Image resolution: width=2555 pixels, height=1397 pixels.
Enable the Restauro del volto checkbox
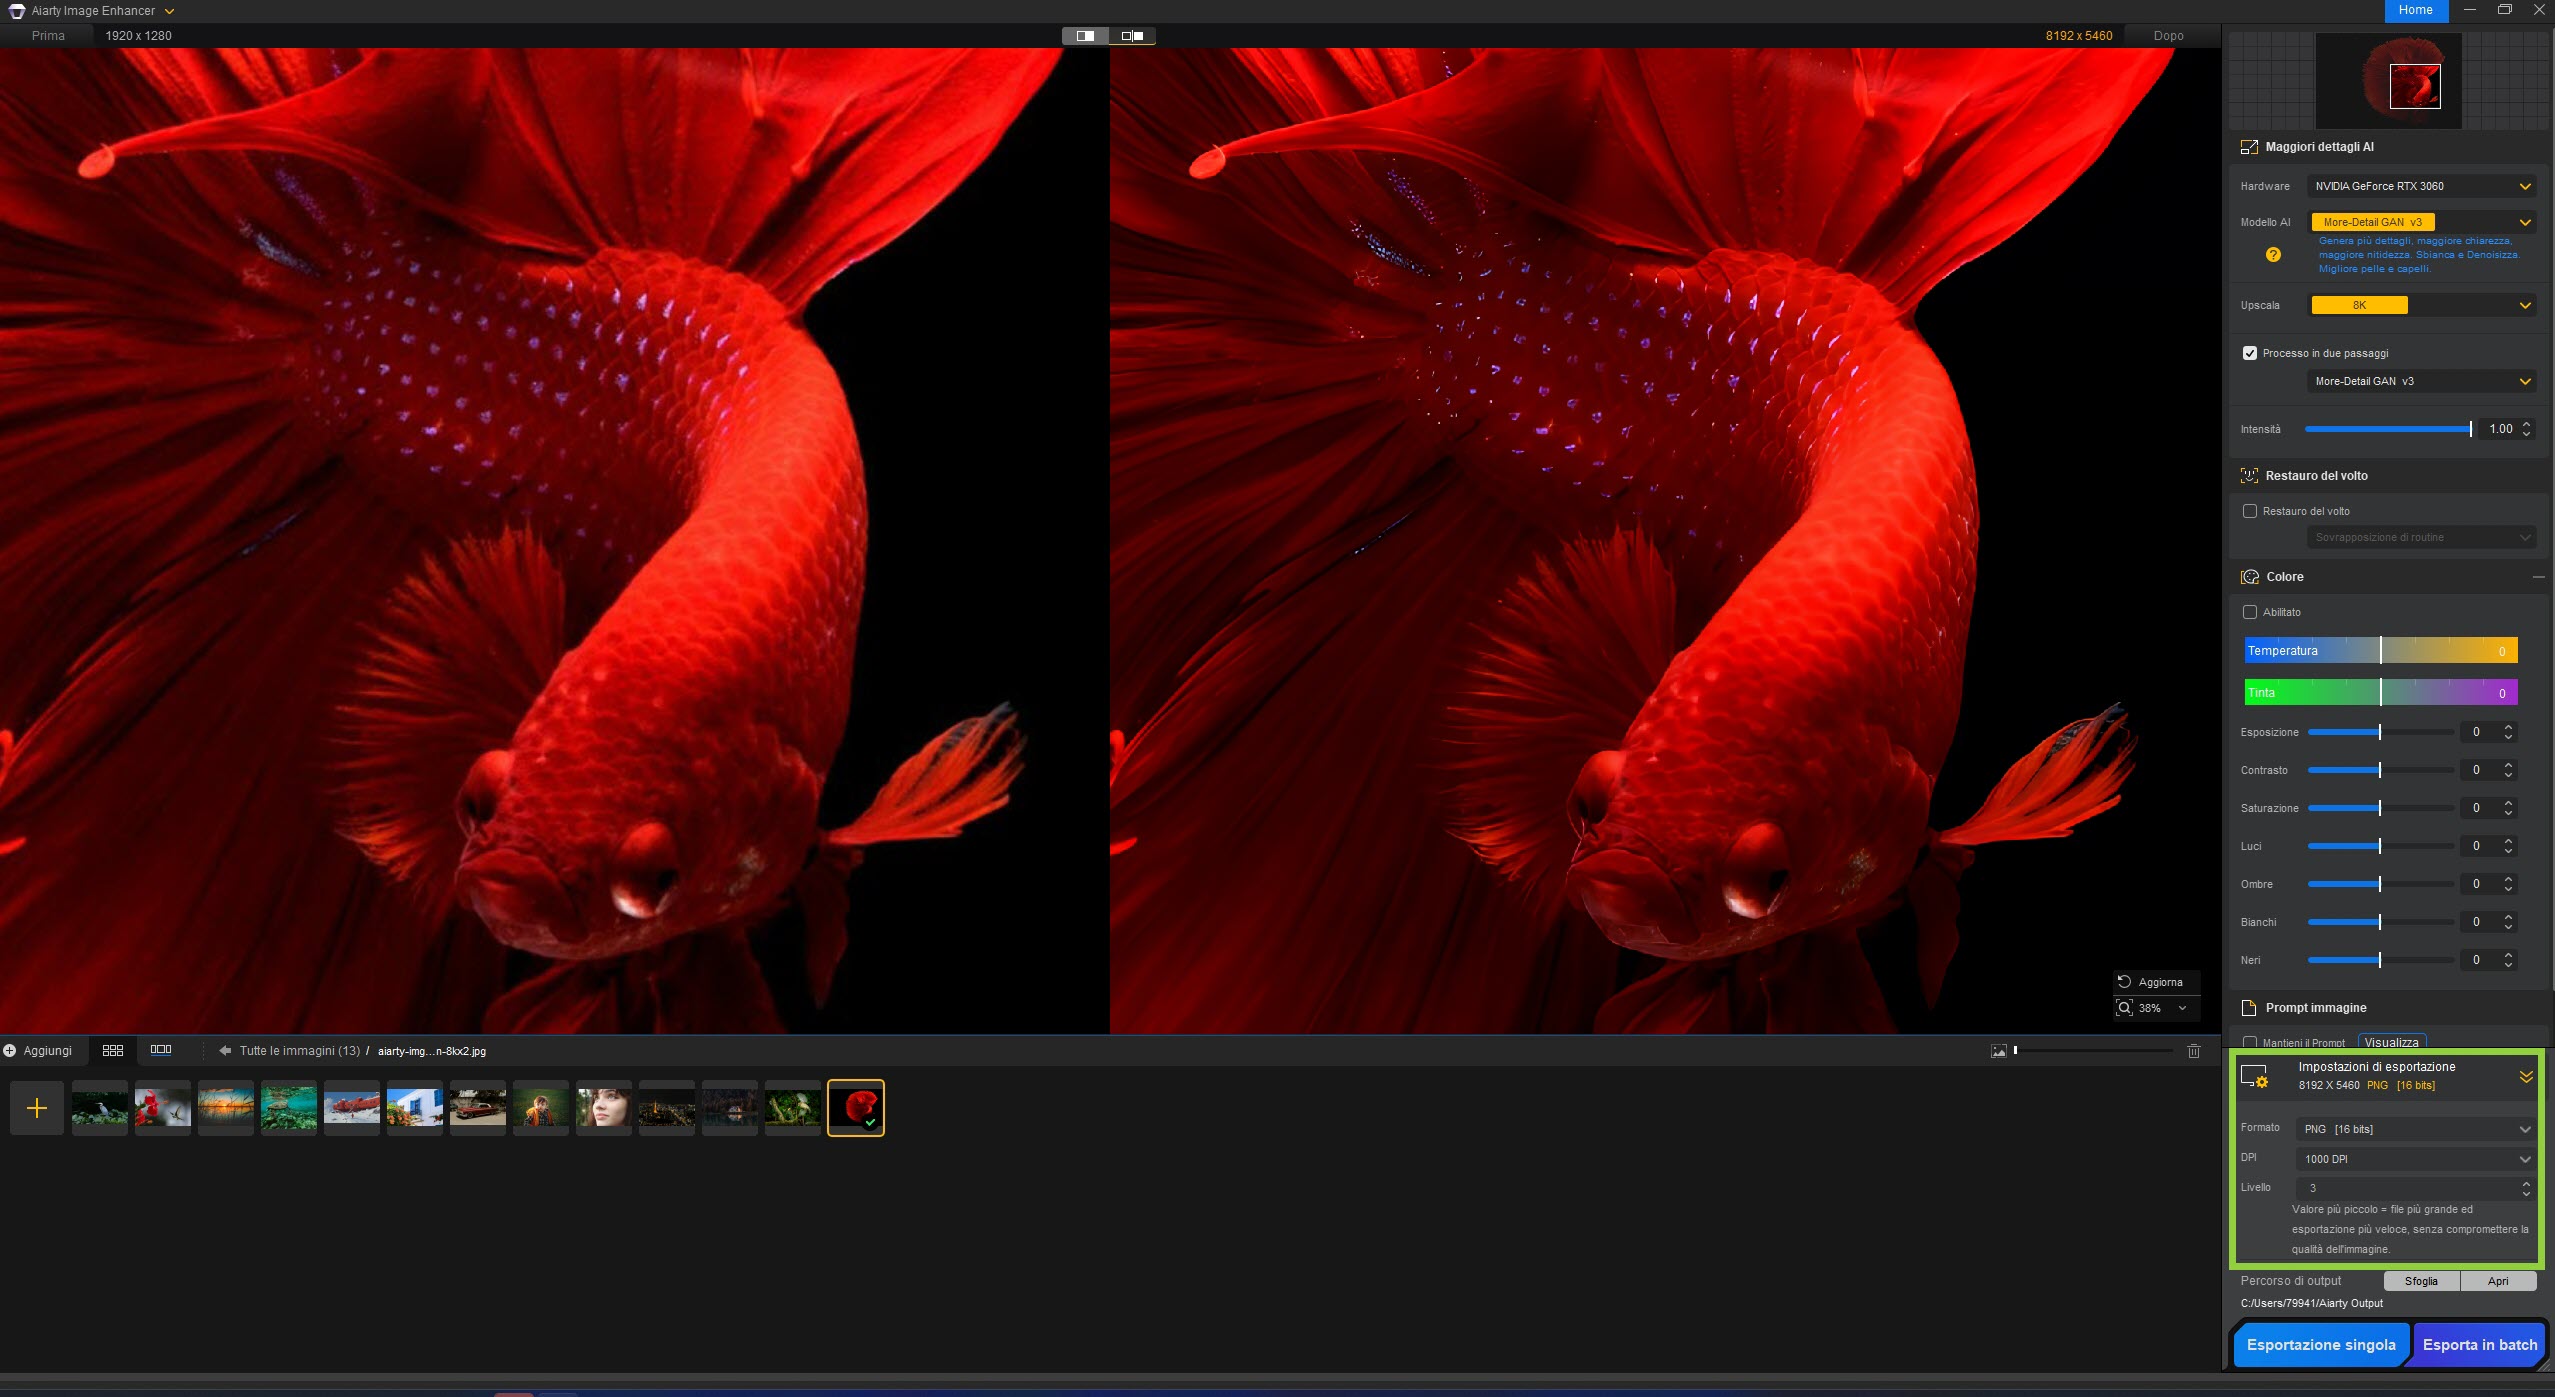pos(2250,511)
